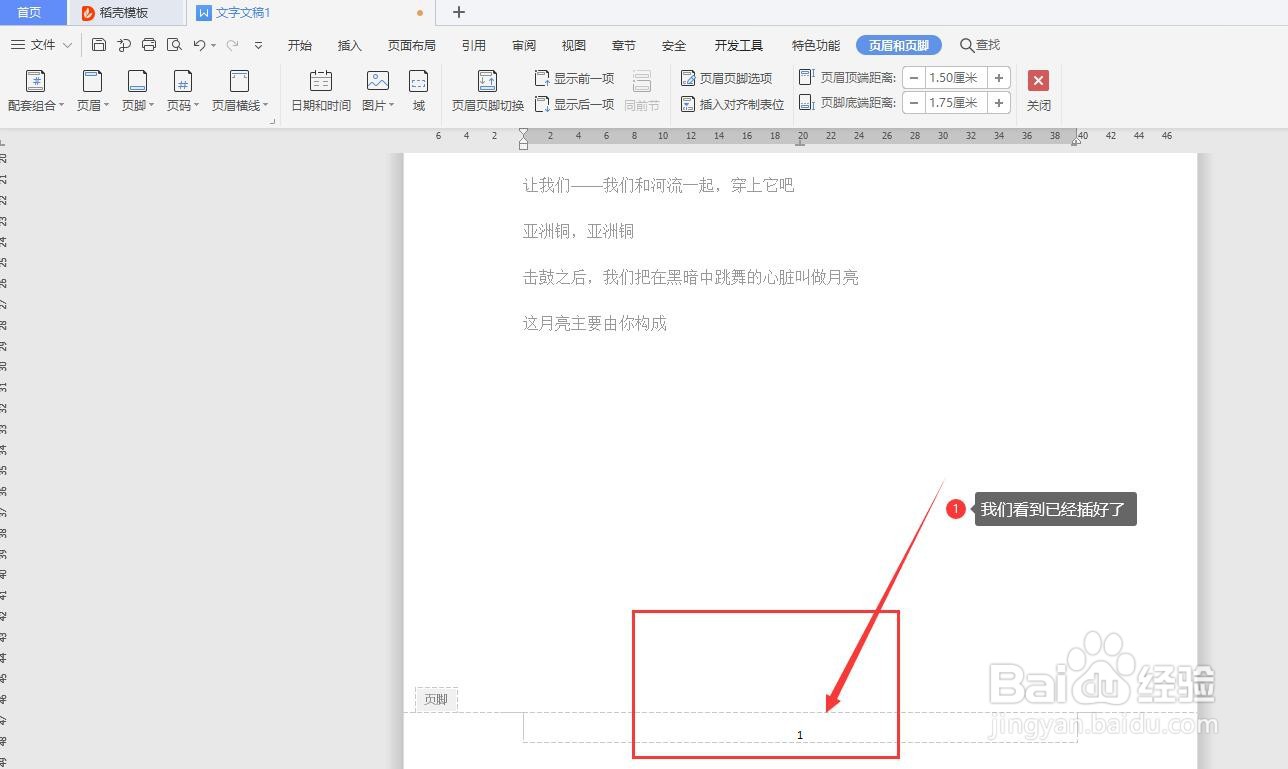Expand the 配套组合 dropdown arrow
The width and height of the screenshot is (1288, 769).
point(61,106)
